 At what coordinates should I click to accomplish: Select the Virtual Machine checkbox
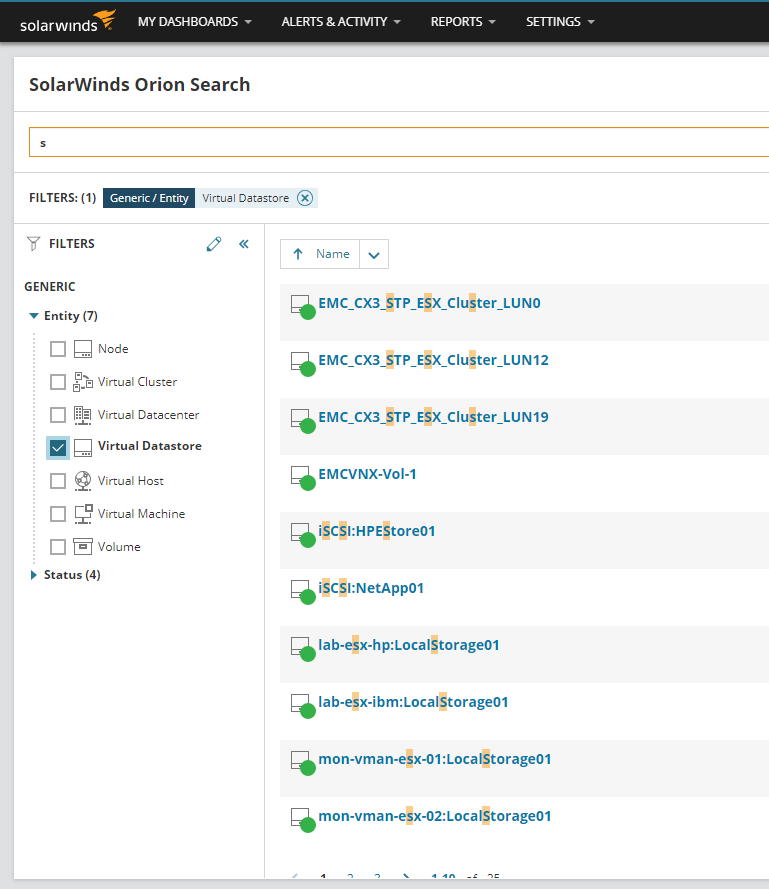pyautogui.click(x=58, y=514)
